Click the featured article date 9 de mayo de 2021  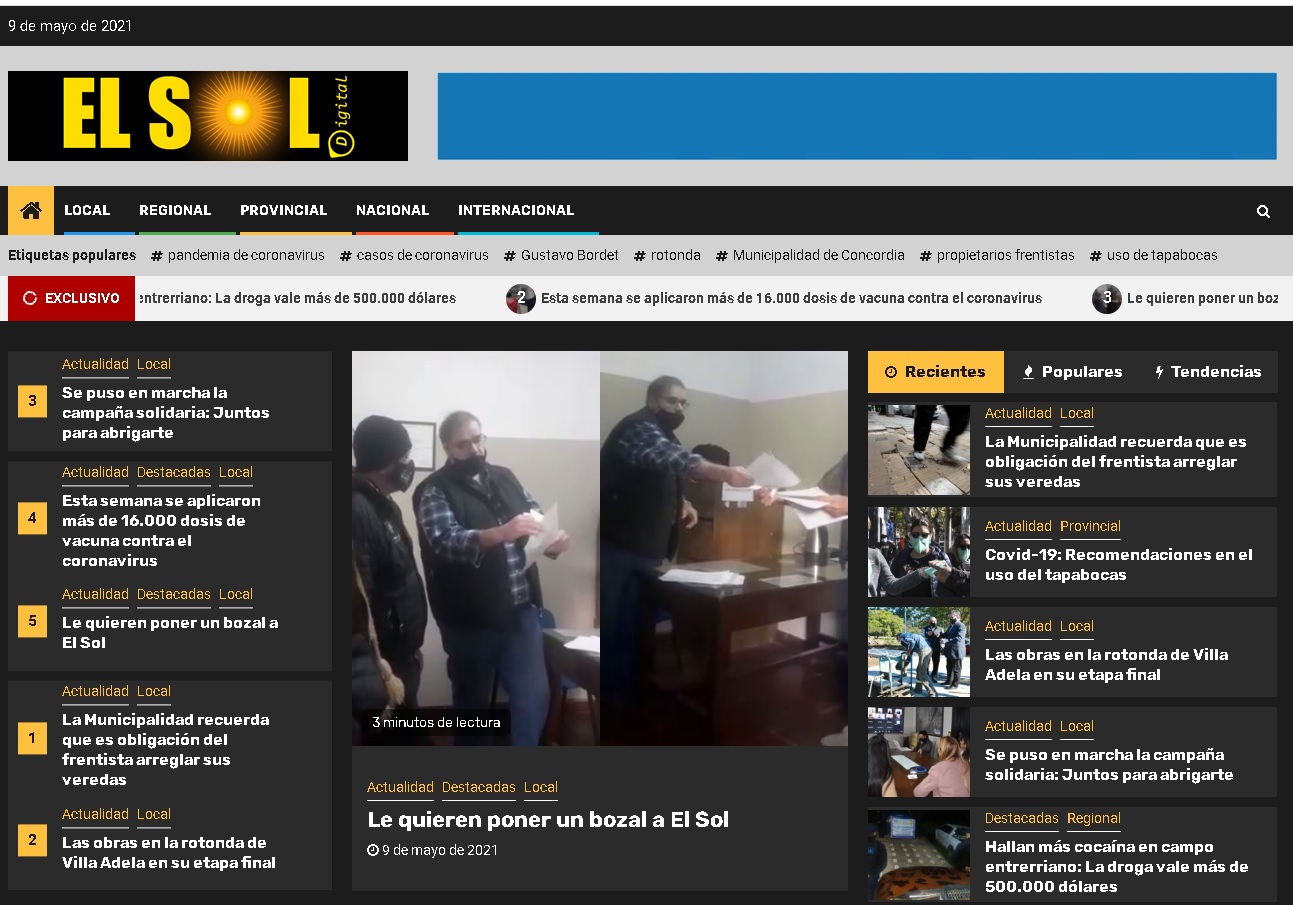click(x=432, y=850)
